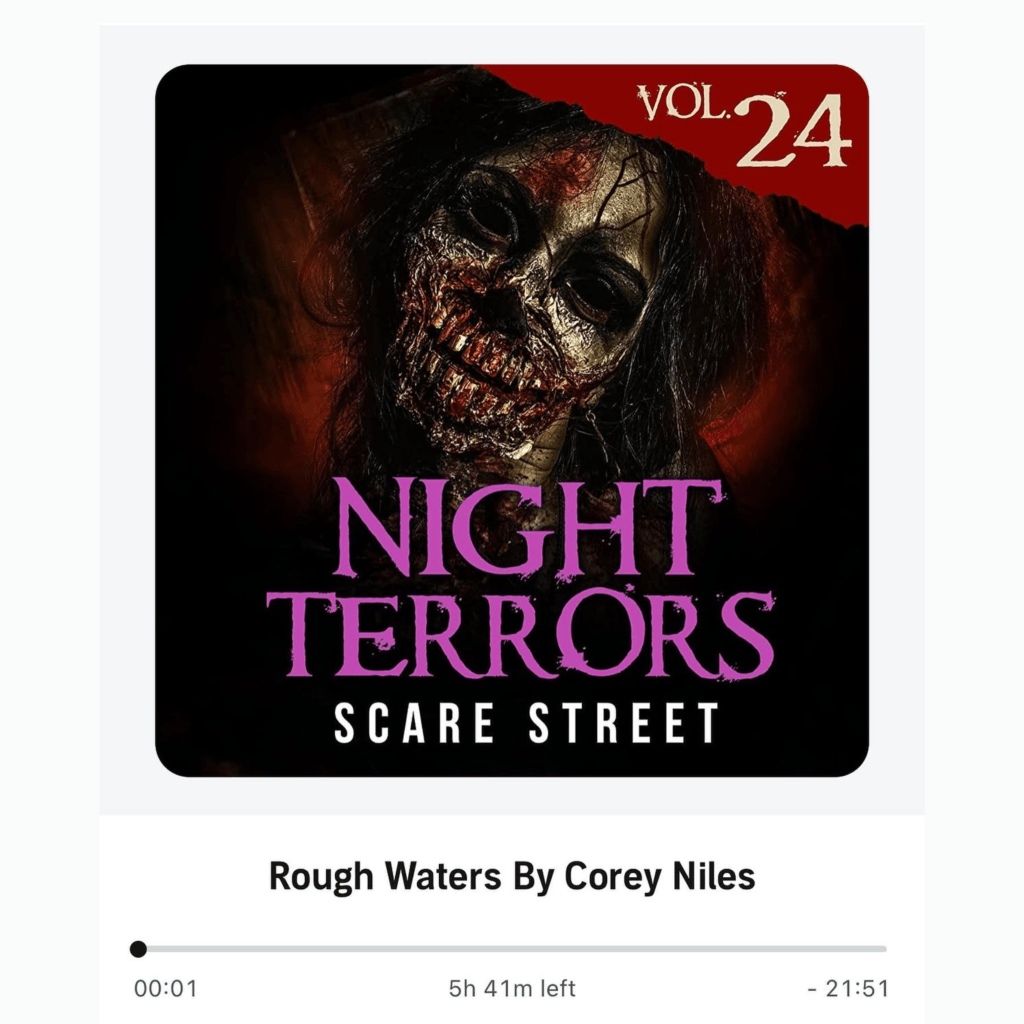Toggle the -21:51 remaining chapter time display
This screenshot has height=1024, width=1024.
click(x=848, y=989)
